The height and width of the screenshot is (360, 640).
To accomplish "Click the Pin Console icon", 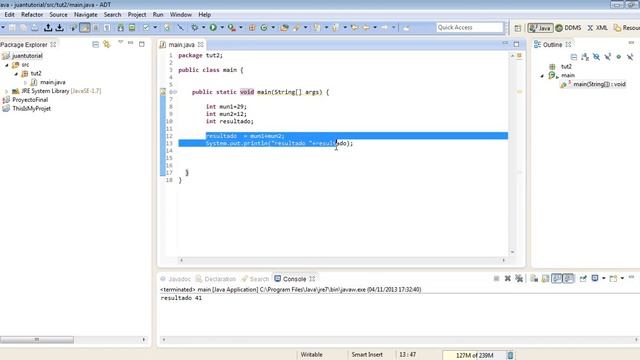I will (x=583, y=278).
